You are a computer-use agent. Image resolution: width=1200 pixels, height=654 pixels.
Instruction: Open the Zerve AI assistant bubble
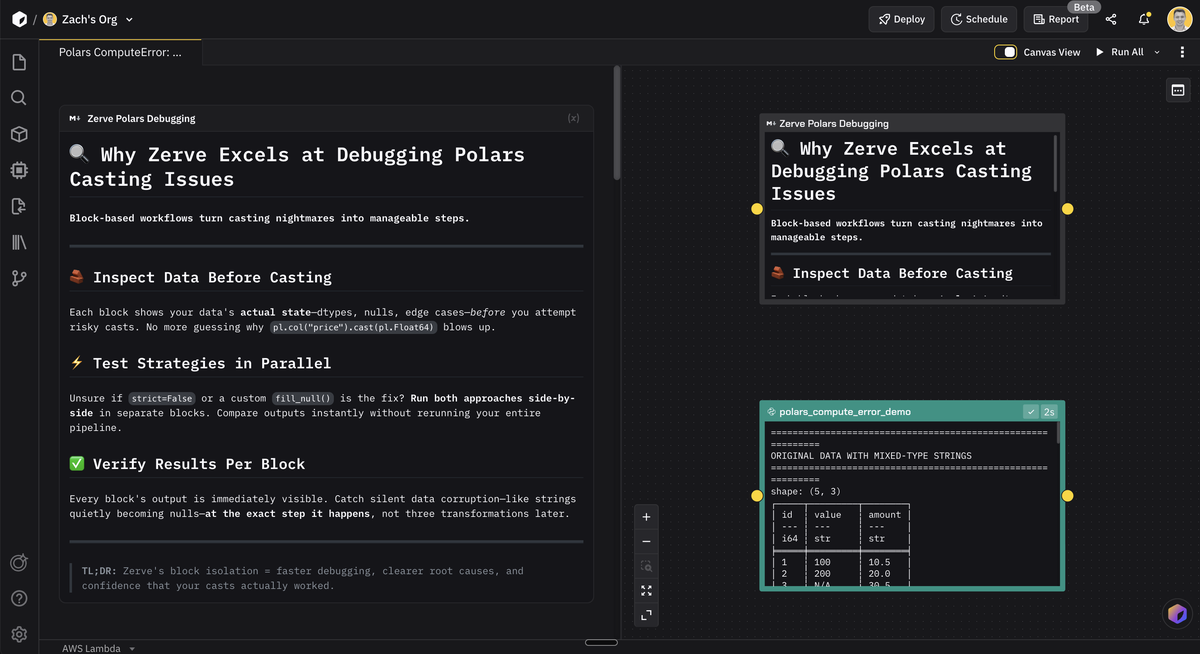tap(1177, 614)
